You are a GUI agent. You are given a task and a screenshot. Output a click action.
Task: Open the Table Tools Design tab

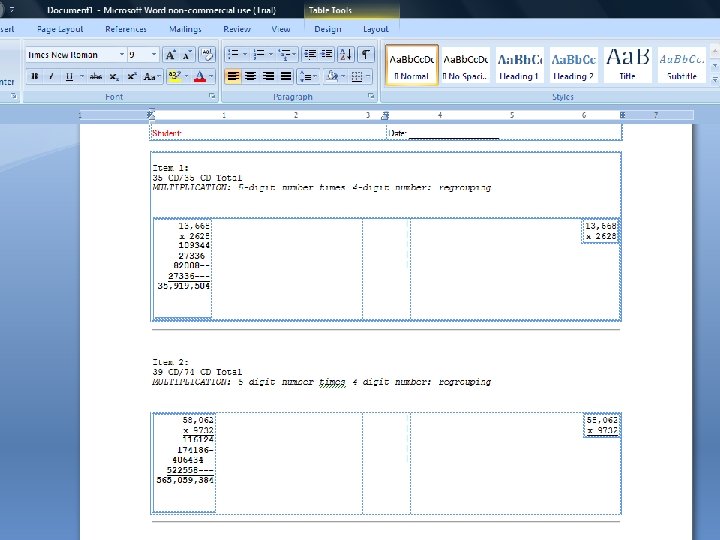click(327, 29)
